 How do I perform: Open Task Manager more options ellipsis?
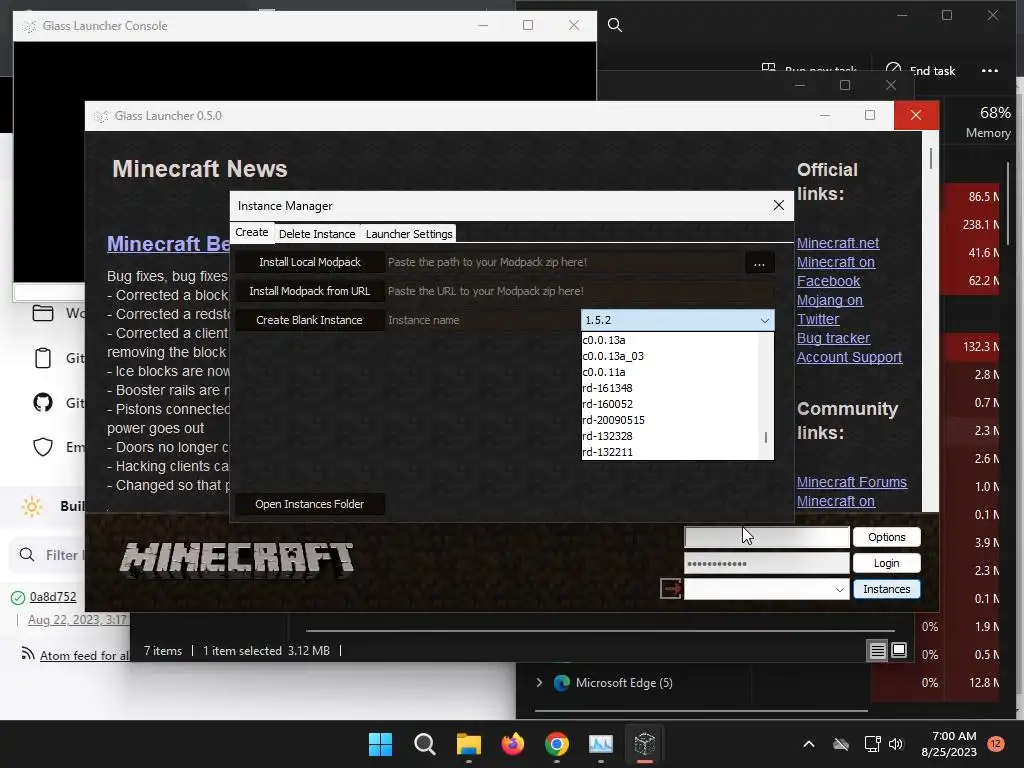coord(989,71)
